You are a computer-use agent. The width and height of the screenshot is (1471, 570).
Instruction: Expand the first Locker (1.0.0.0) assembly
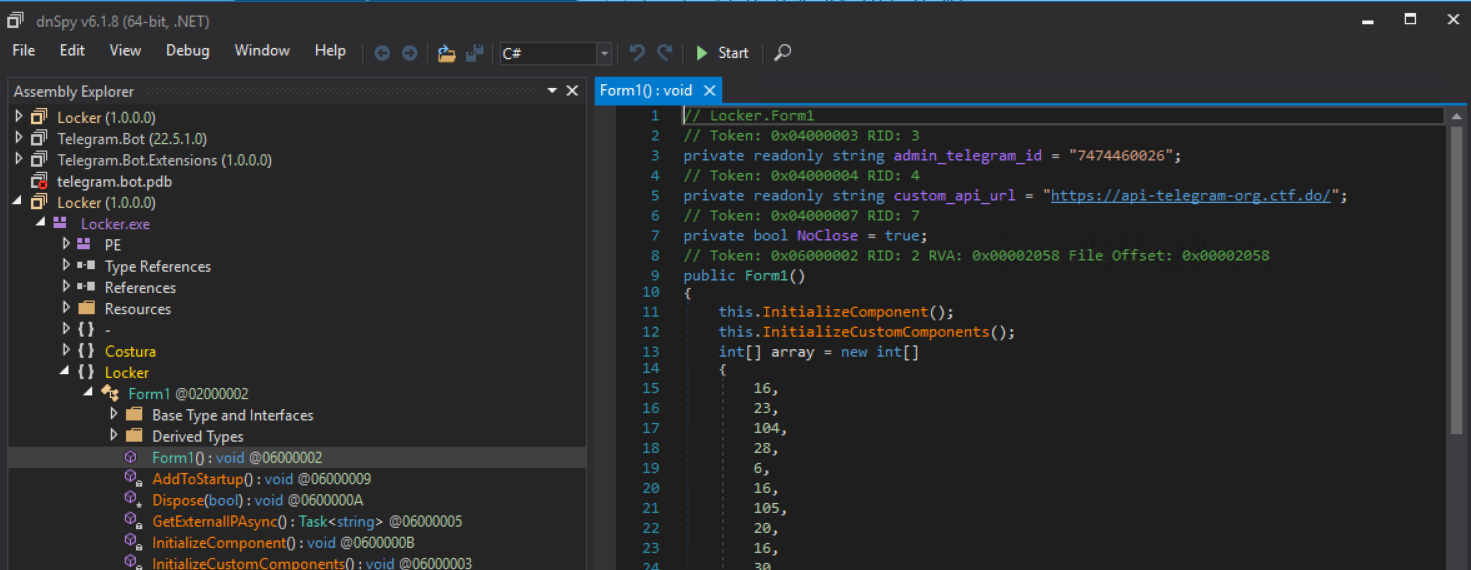tap(18, 117)
